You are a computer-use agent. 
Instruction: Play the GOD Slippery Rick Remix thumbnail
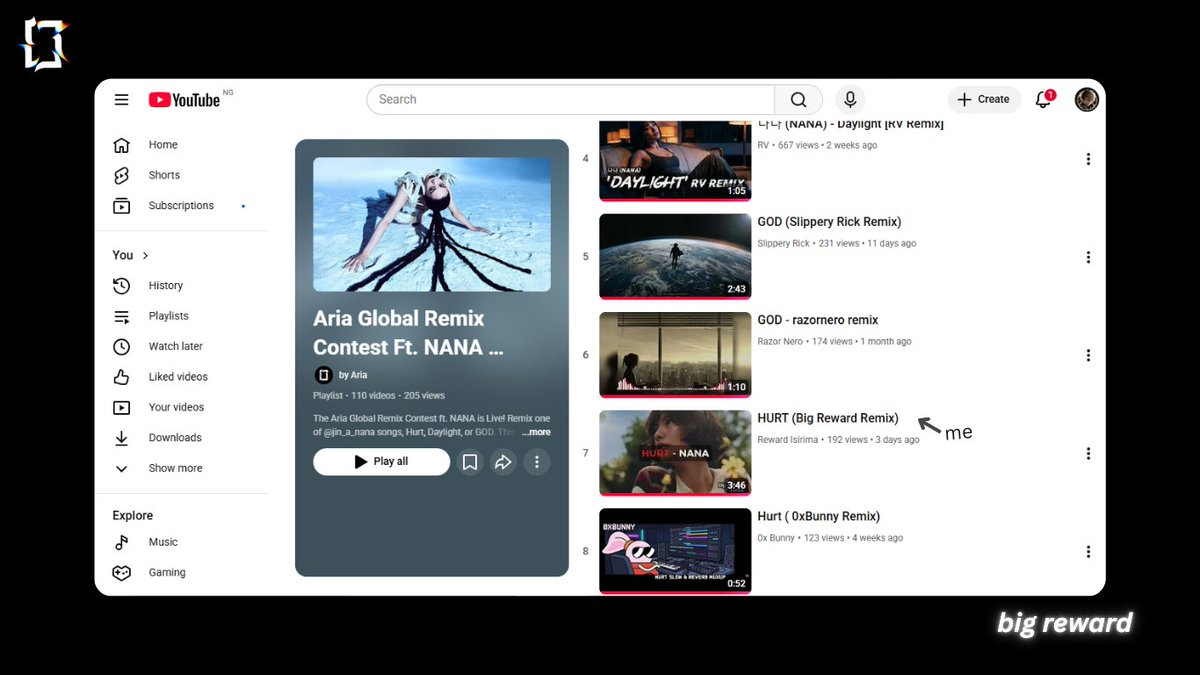point(675,256)
